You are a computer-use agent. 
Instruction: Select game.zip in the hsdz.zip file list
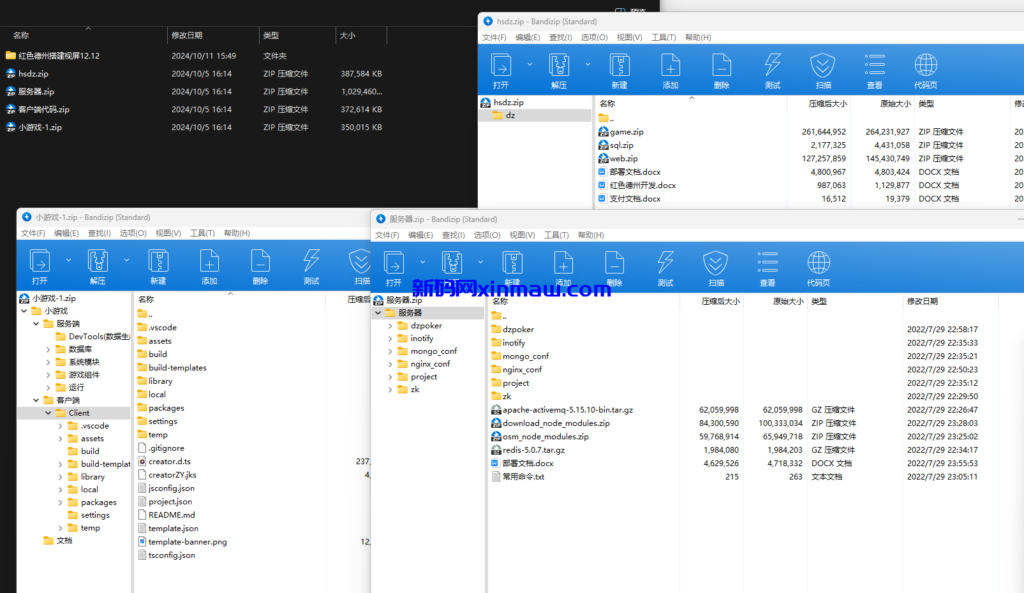pos(626,131)
